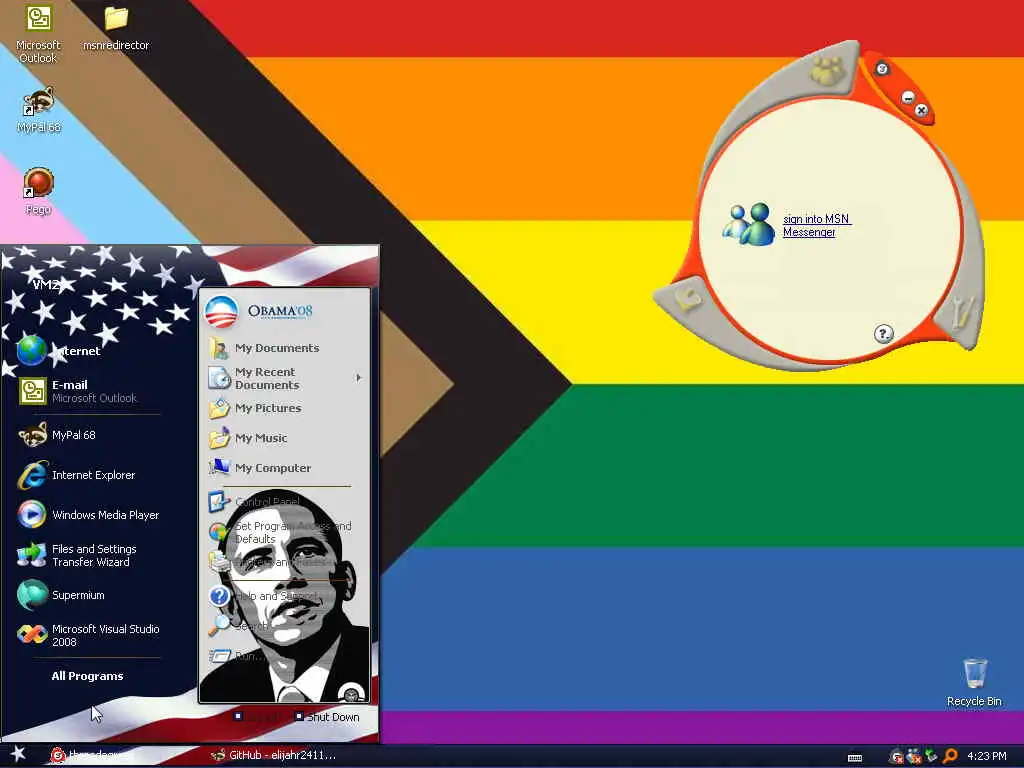Click the Shut Down button
Viewport: 1024px width, 768px height.
pyautogui.click(x=327, y=717)
